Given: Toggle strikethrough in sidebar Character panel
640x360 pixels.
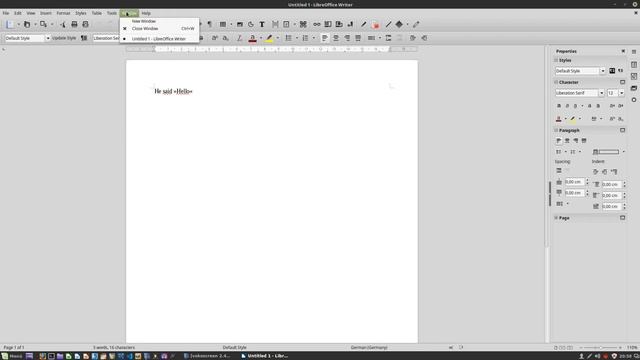Looking at the screenshot, I should [x=589, y=106].
